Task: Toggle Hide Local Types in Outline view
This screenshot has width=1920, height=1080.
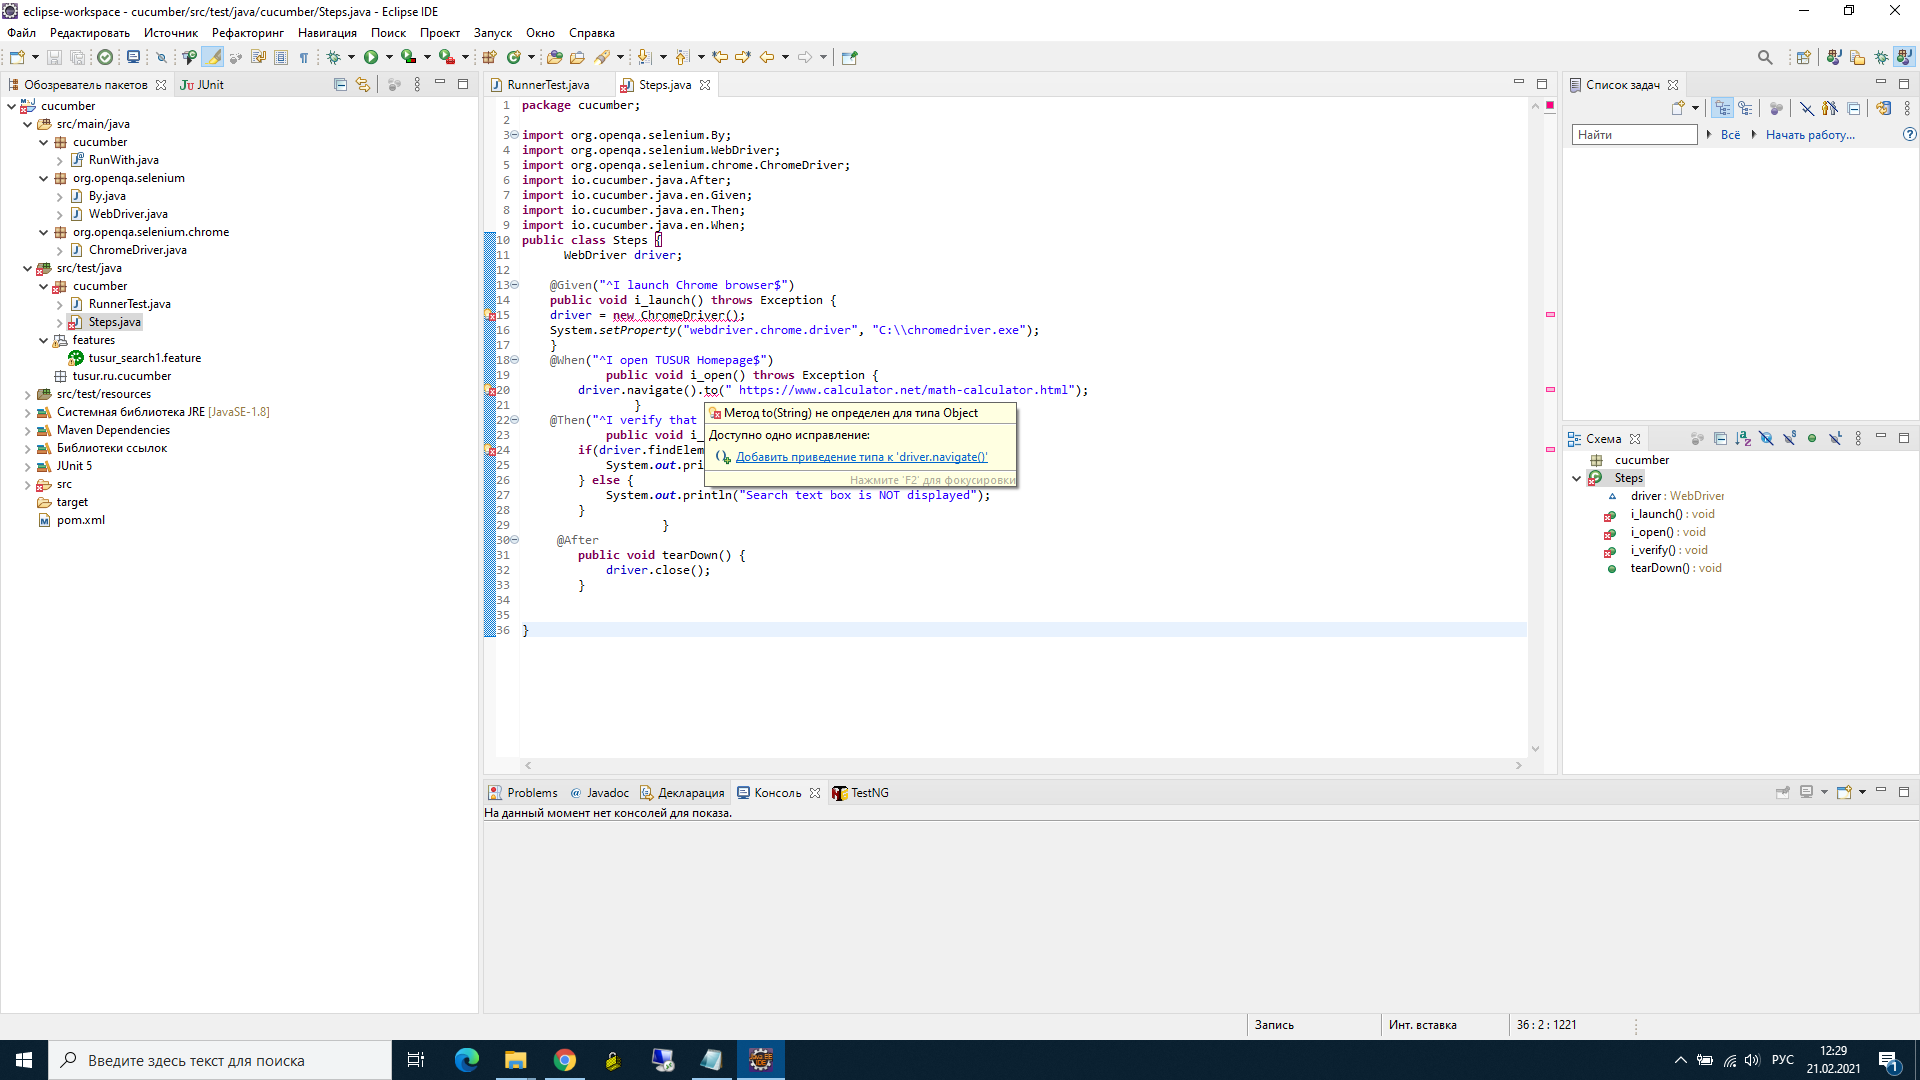Action: tap(1835, 439)
